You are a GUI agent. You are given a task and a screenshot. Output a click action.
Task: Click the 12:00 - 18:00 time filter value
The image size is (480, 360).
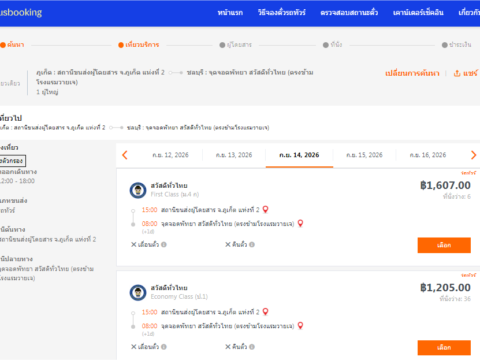point(17,181)
